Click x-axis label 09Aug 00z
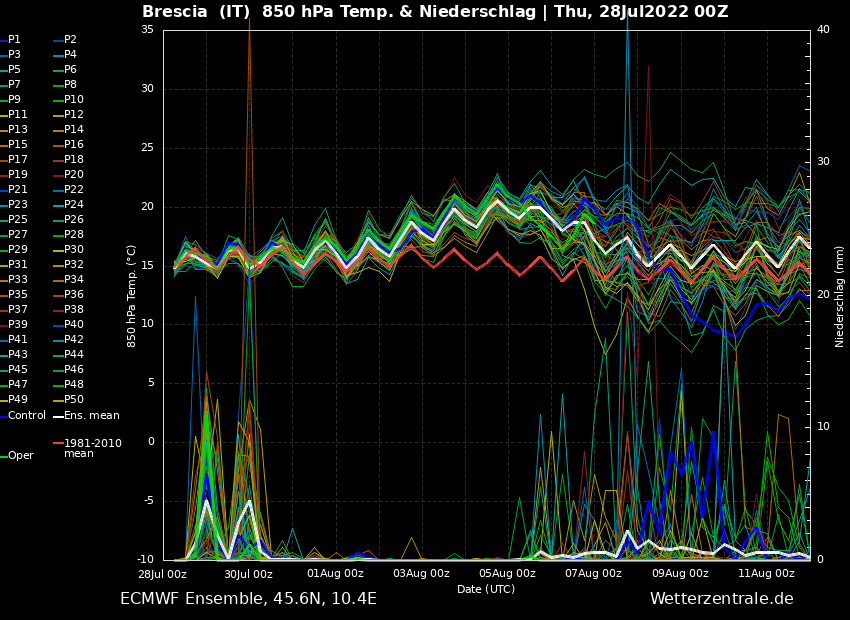The image size is (850, 620). [680, 573]
